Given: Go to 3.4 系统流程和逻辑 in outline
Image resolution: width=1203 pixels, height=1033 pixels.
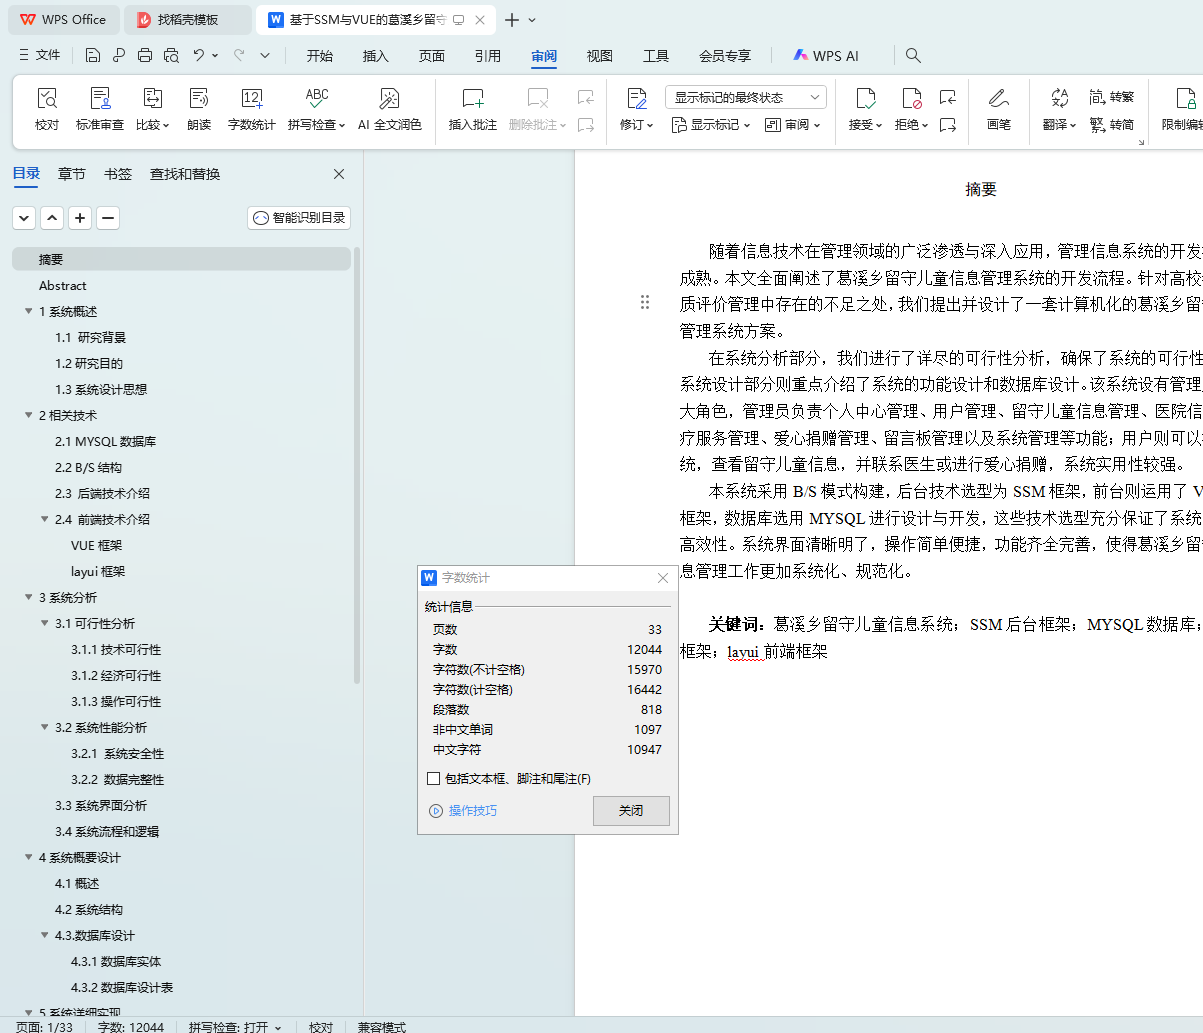Looking at the screenshot, I should (106, 831).
